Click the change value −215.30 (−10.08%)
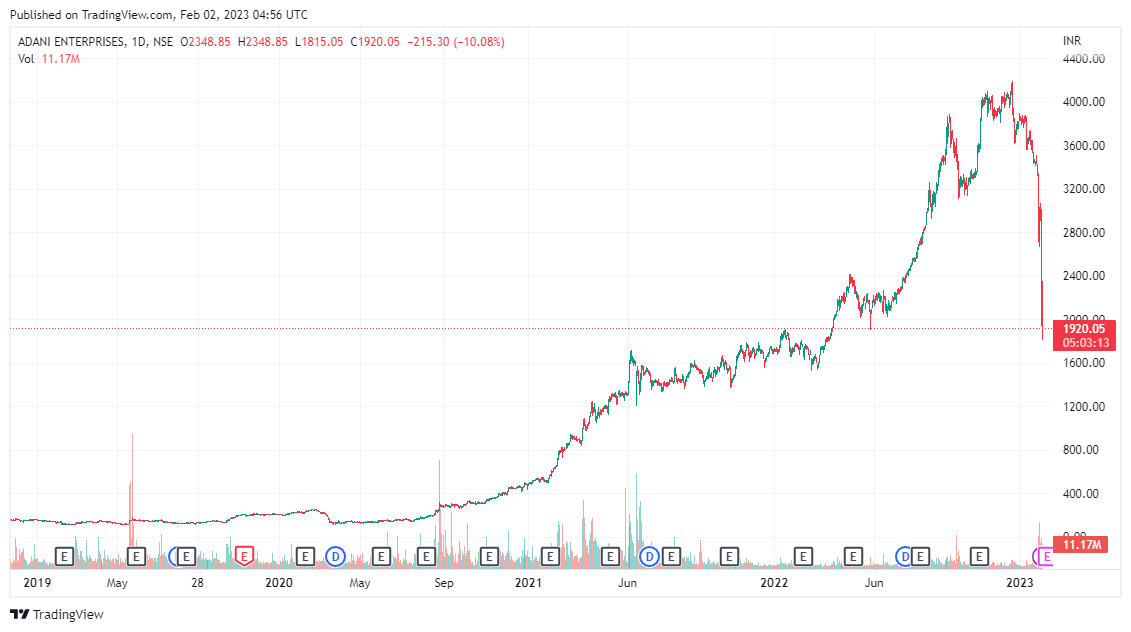The width and height of the screenshot is (1131, 632). (456, 42)
